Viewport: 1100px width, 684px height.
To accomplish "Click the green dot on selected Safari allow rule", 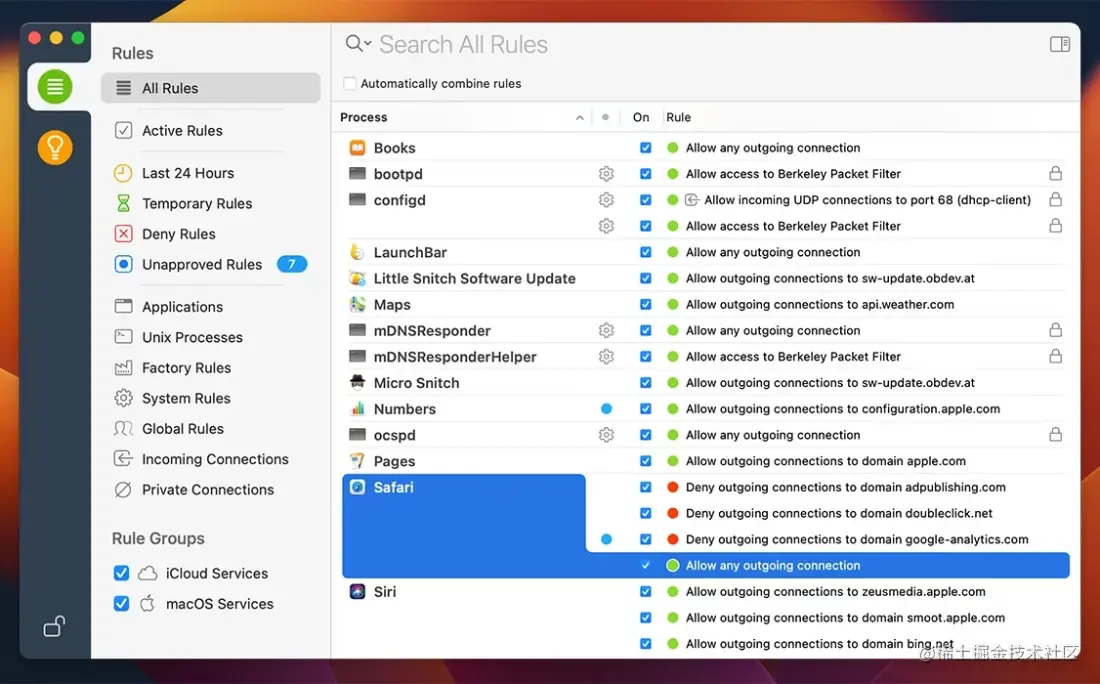I will pos(672,565).
